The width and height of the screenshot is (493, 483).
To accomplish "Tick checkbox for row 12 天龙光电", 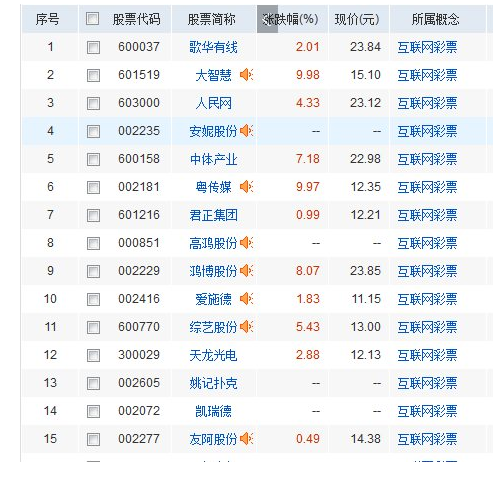I will (x=93, y=355).
